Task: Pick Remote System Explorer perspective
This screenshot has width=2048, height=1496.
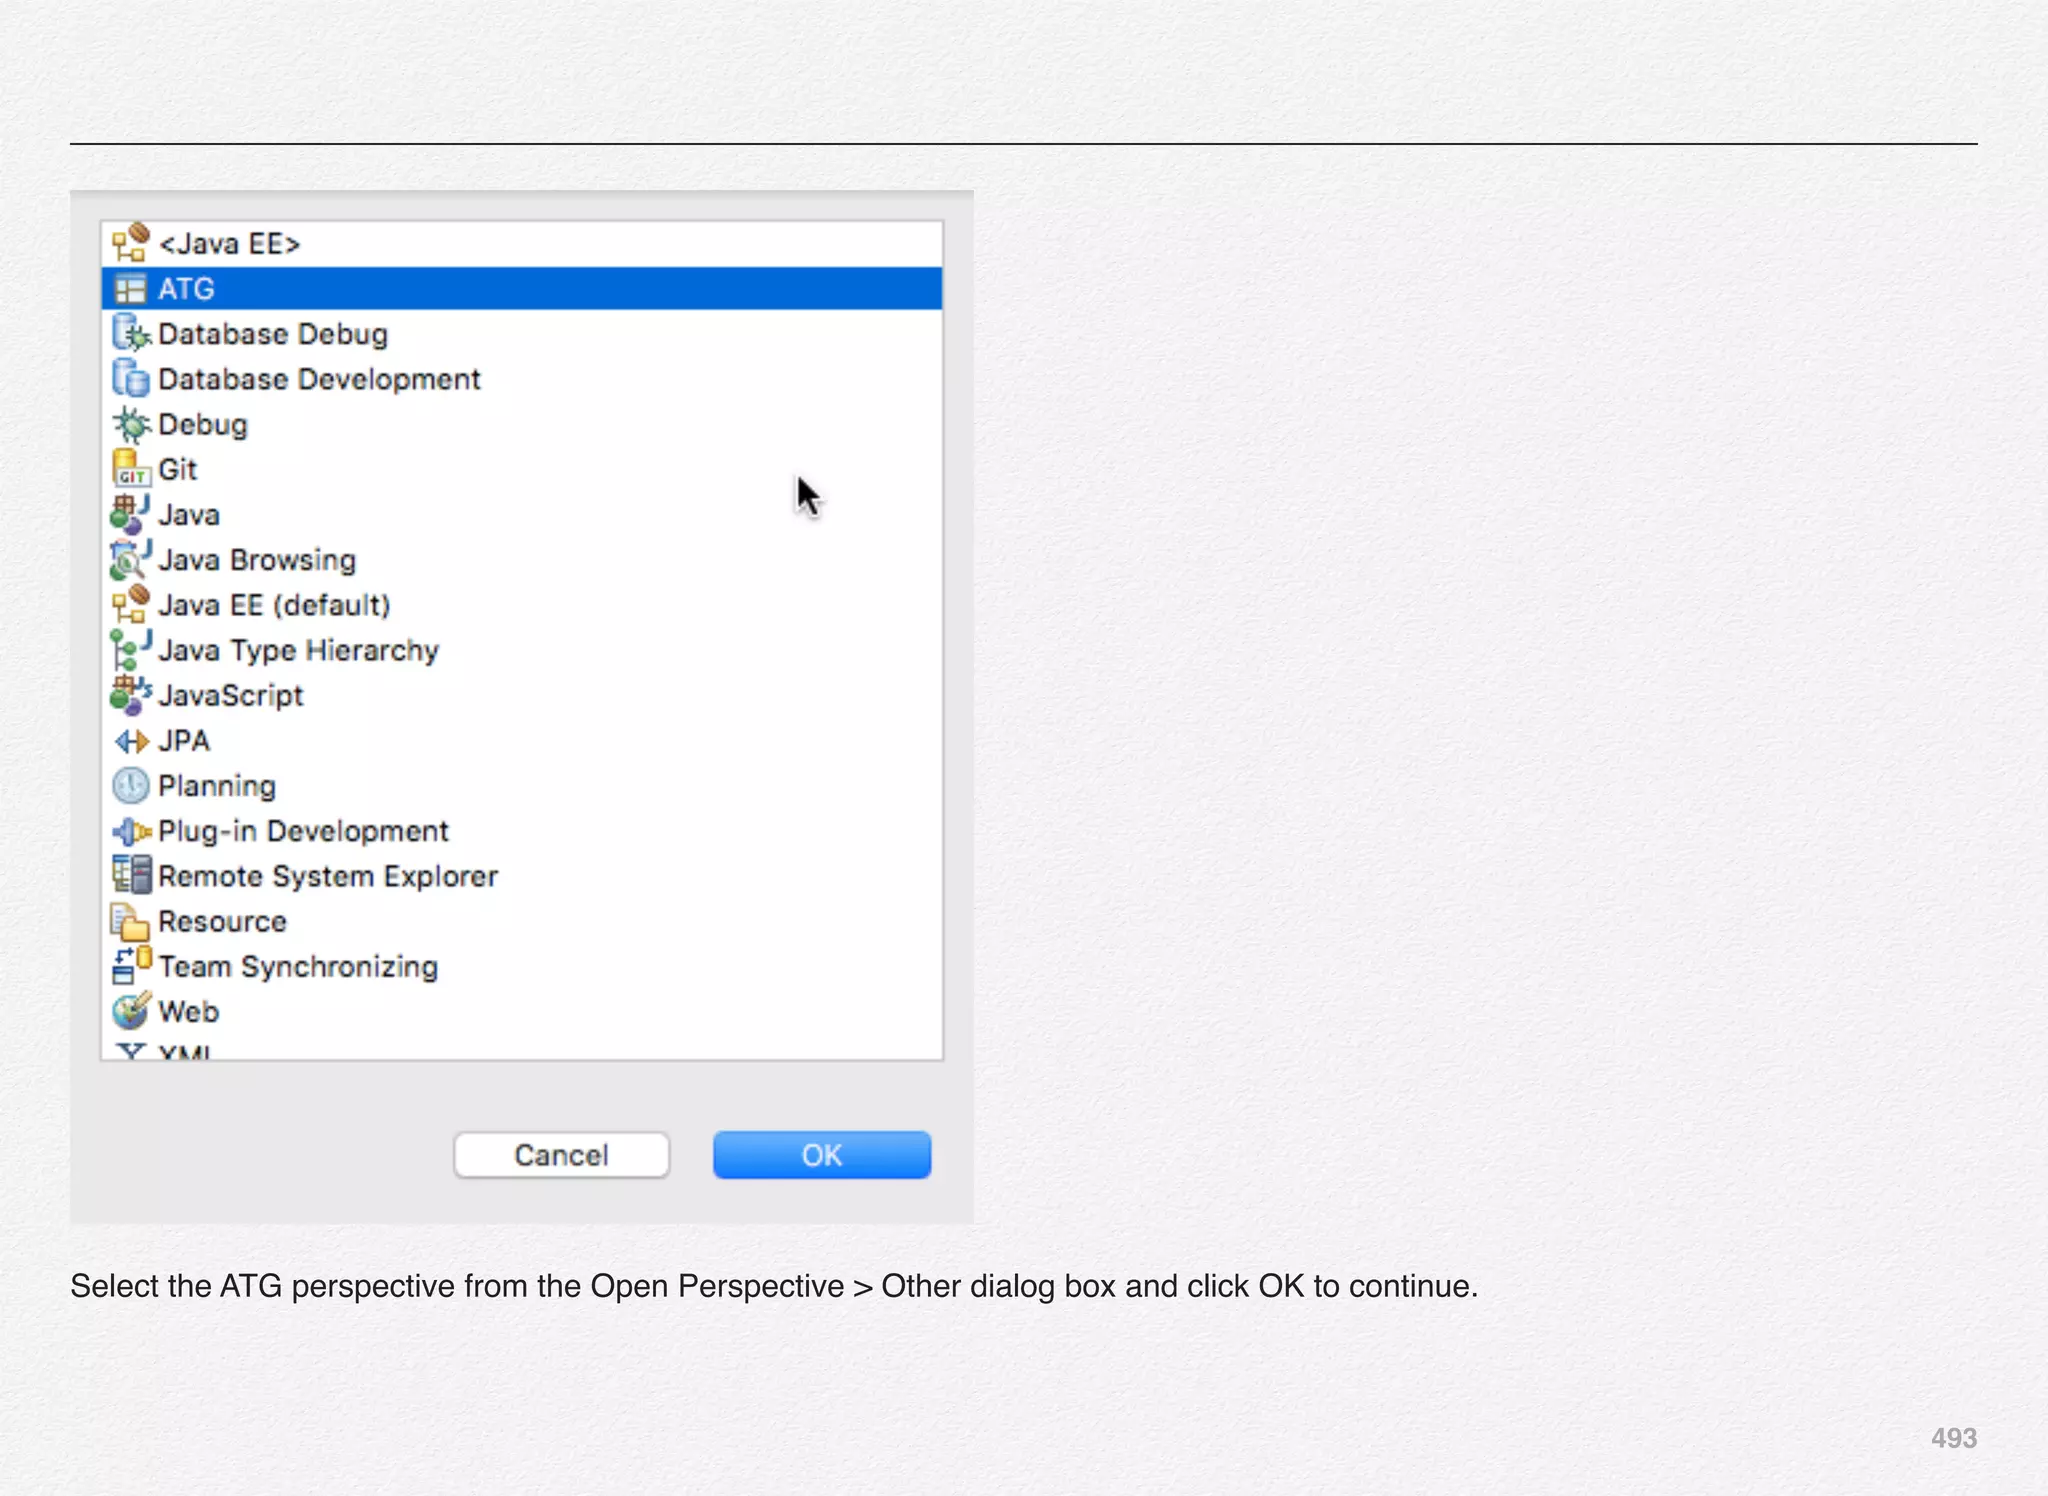Action: [522, 876]
